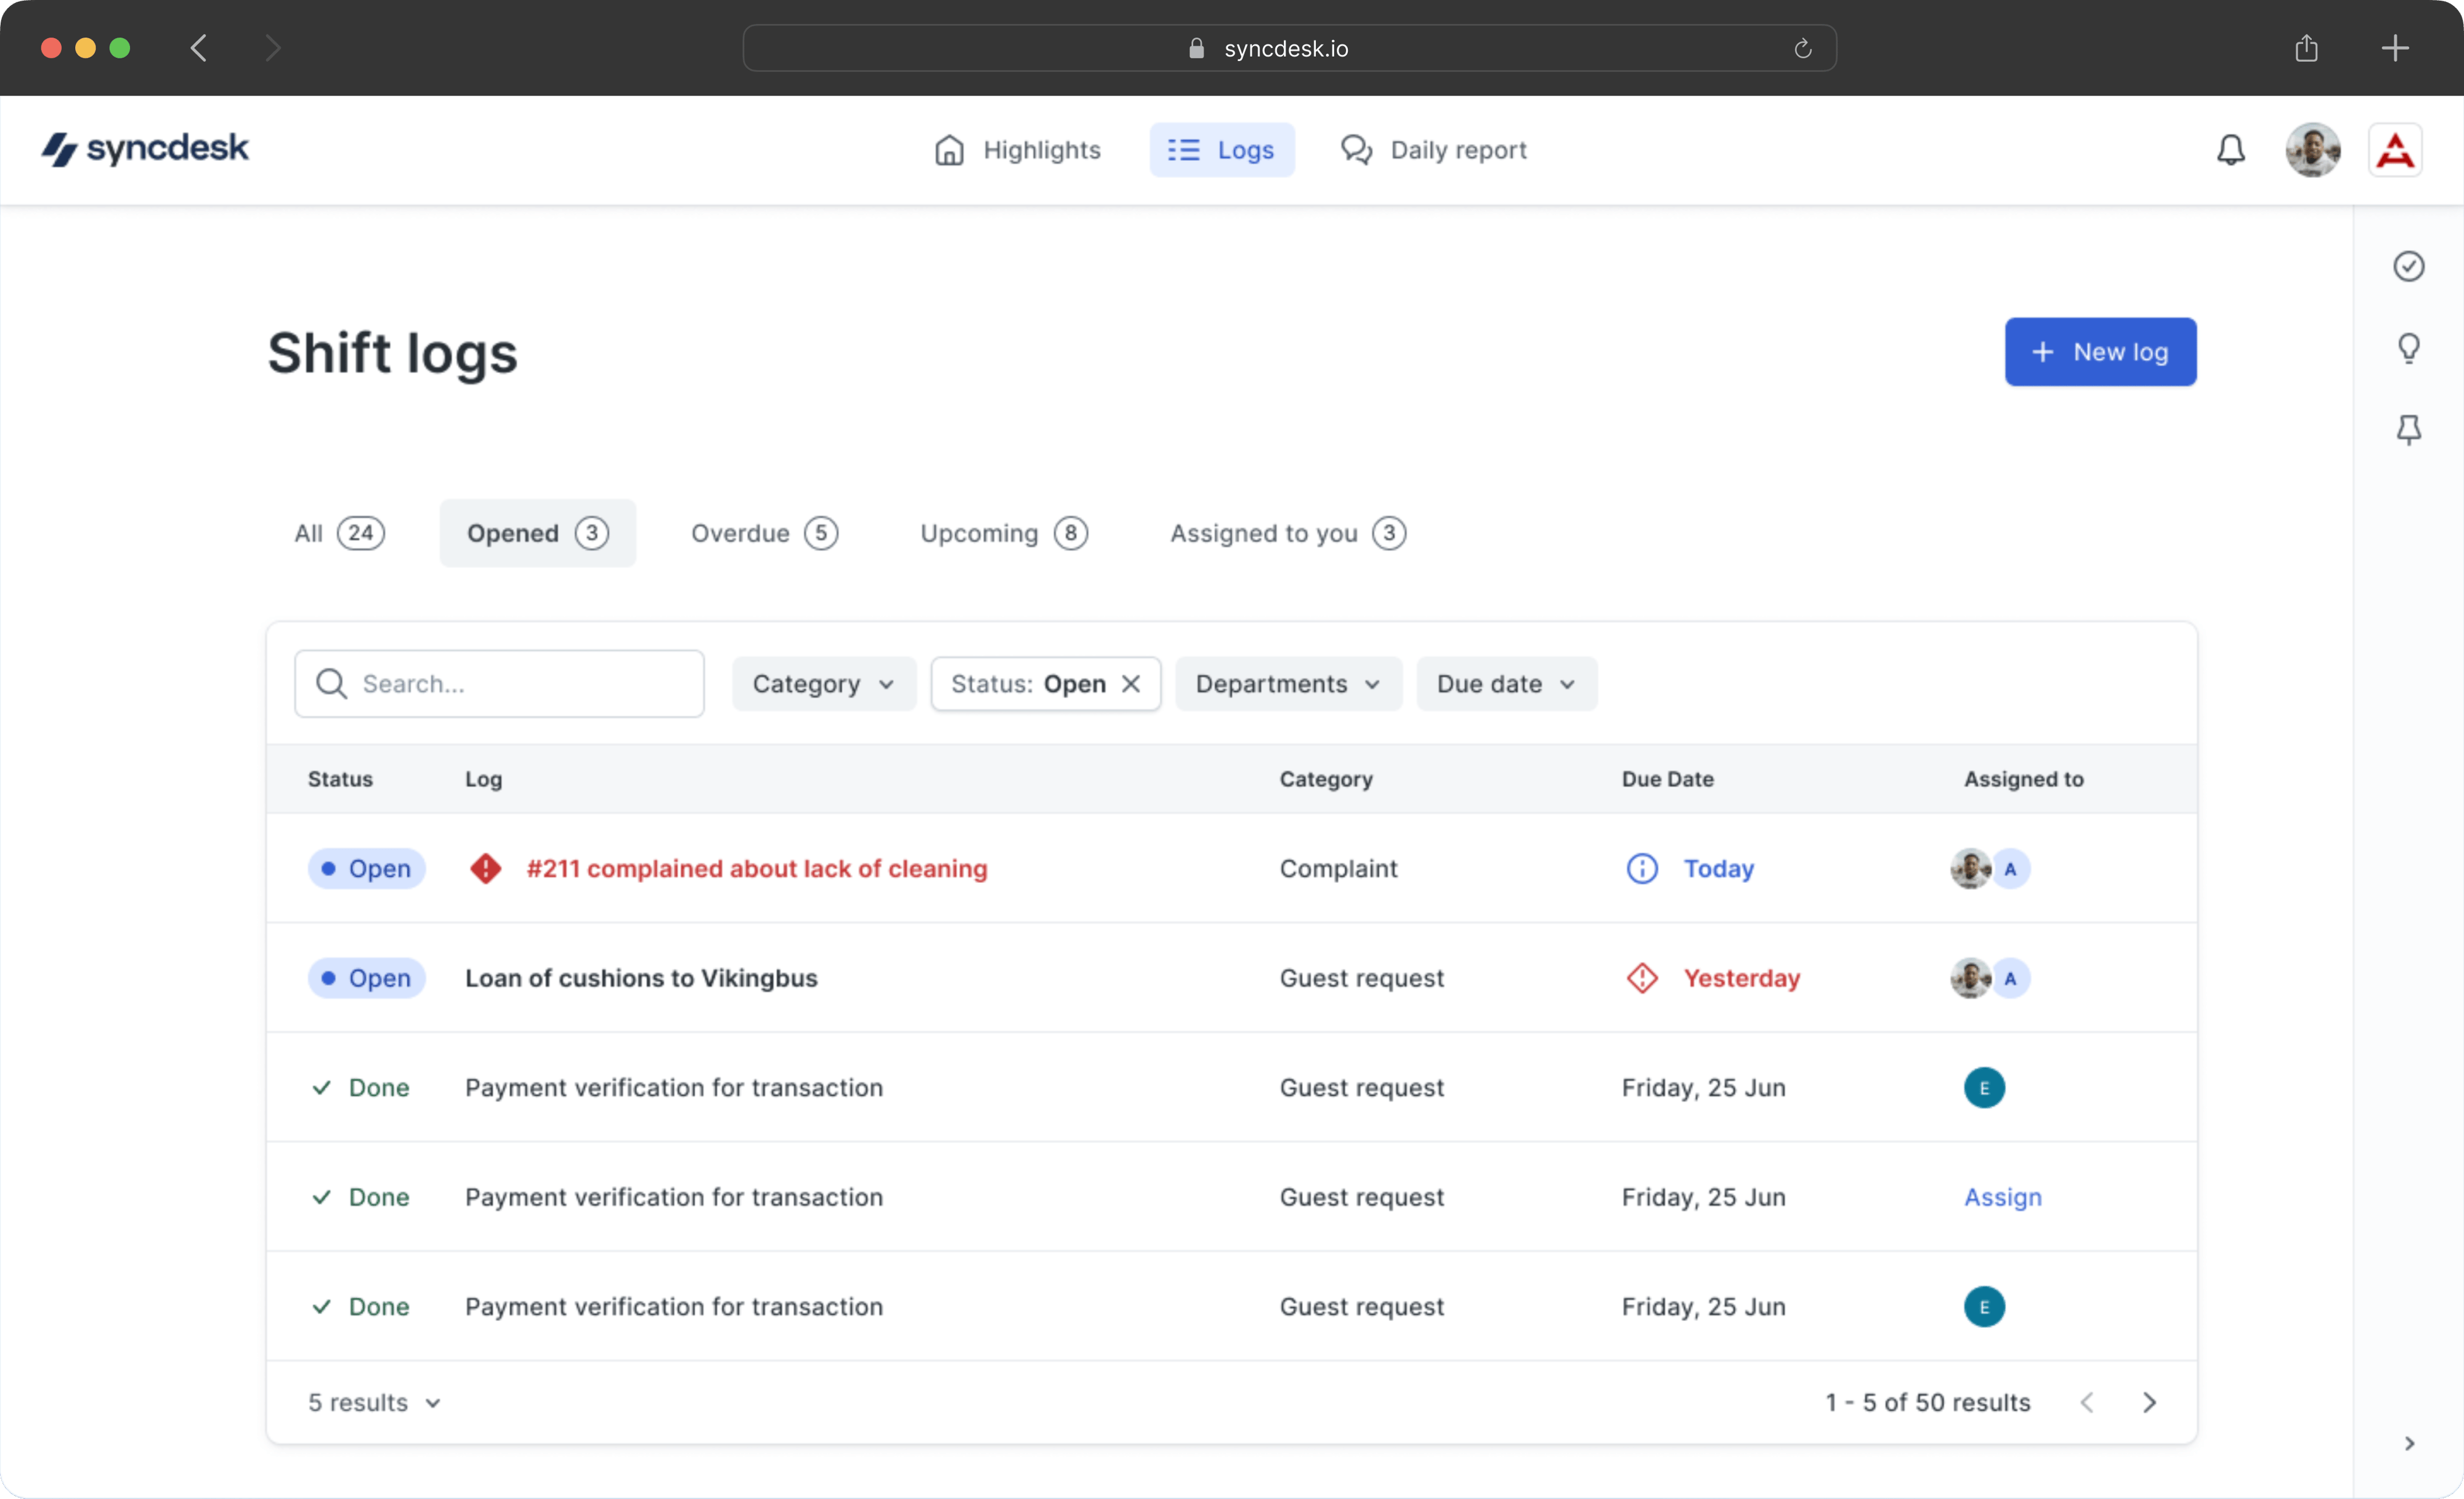Image resolution: width=2464 pixels, height=1499 pixels.
Task: Toggle Done status on first payment verification
Action: pyautogui.click(x=361, y=1088)
